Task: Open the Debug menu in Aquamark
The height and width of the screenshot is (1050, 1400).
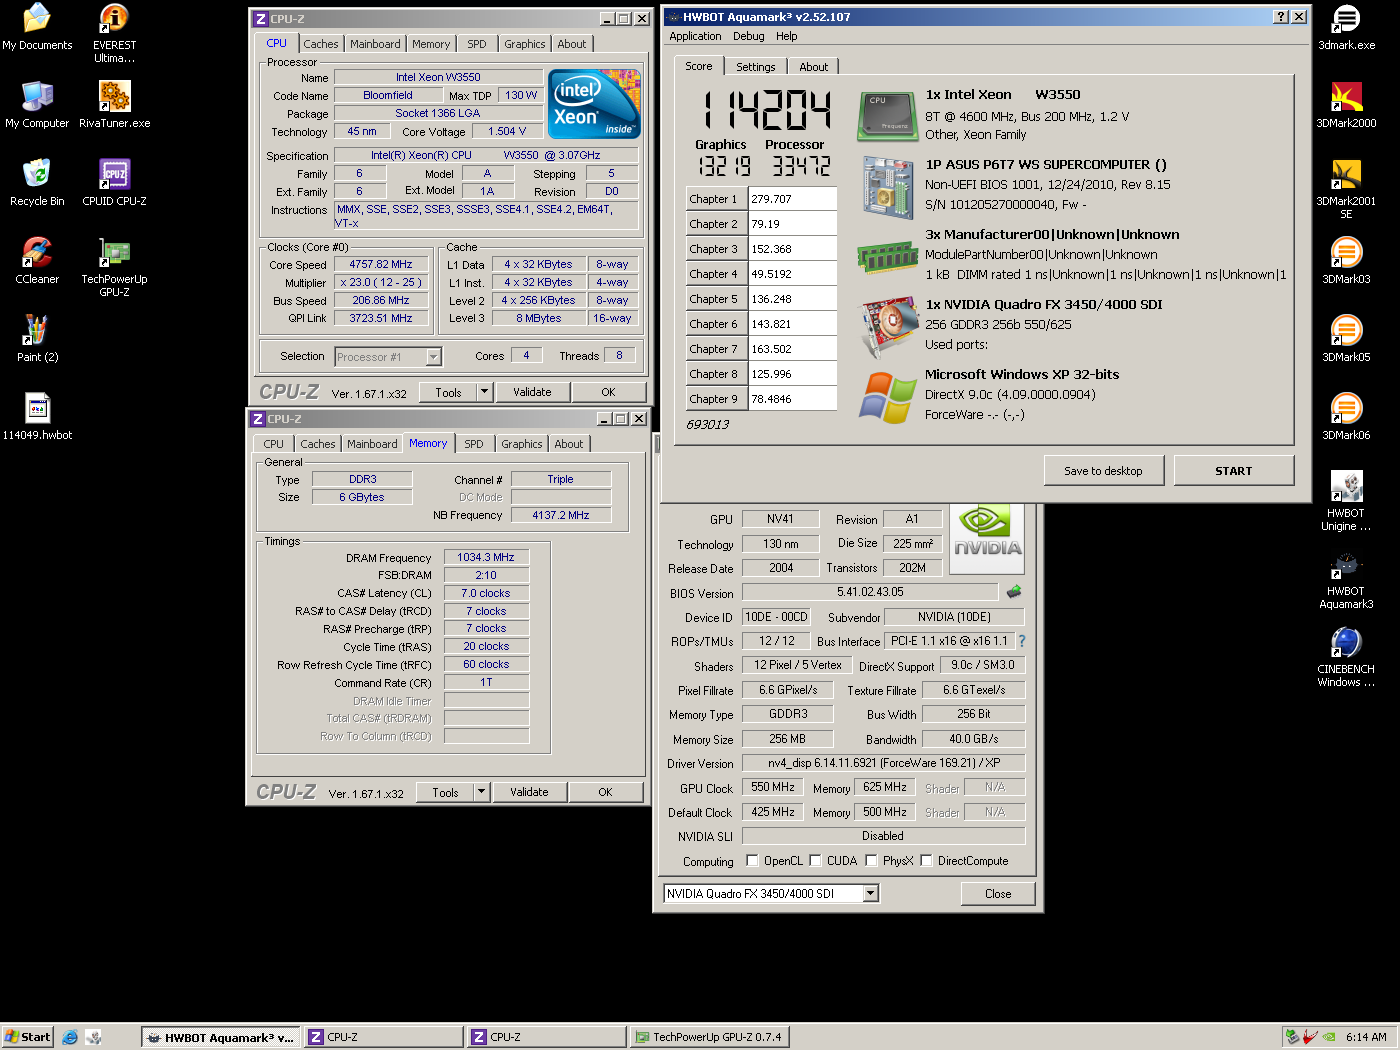Action: [749, 36]
